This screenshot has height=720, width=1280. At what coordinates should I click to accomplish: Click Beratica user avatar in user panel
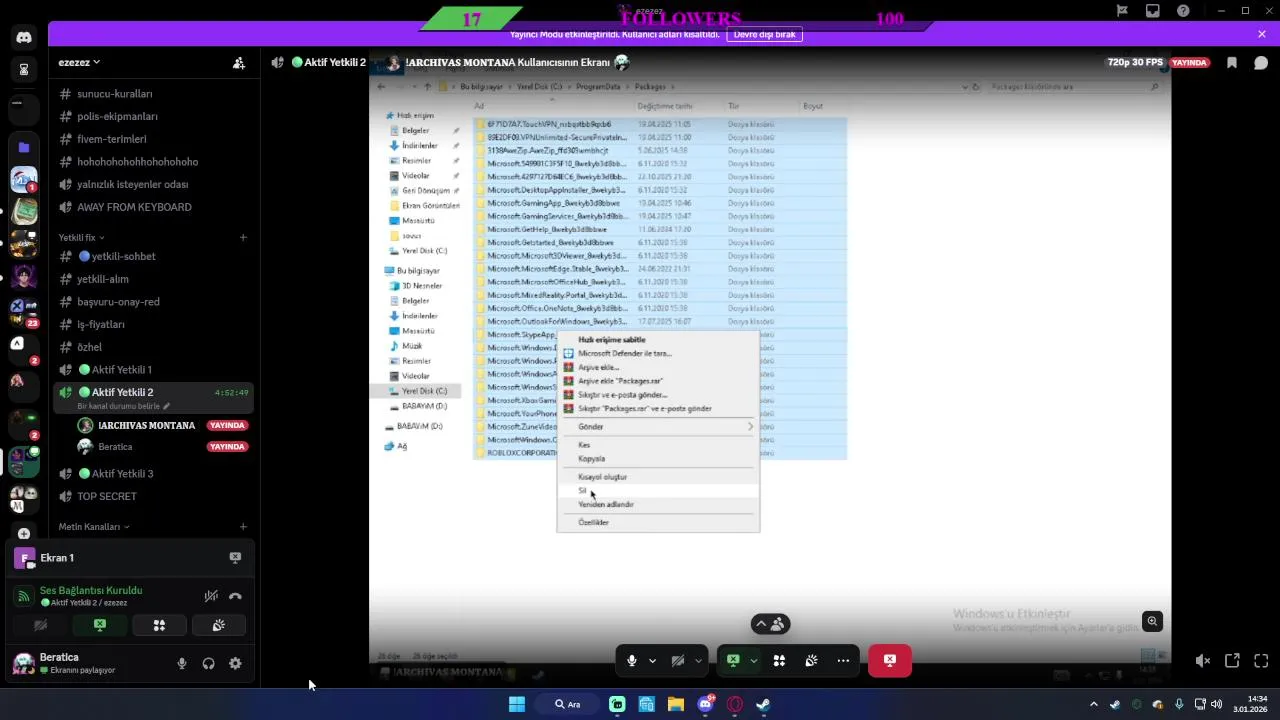point(23,663)
